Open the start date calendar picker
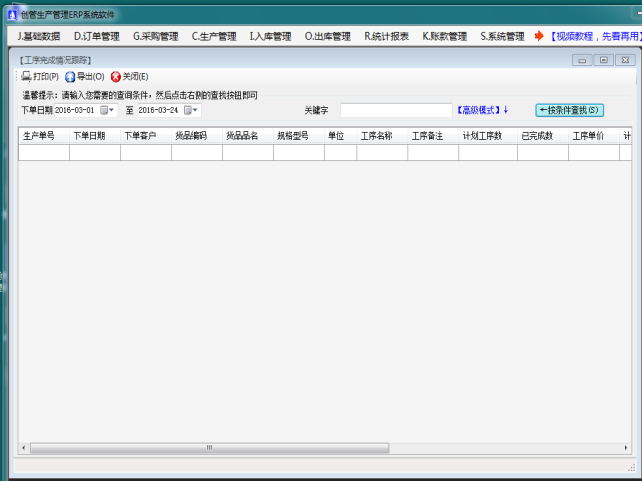The width and height of the screenshot is (642, 482). point(104,110)
